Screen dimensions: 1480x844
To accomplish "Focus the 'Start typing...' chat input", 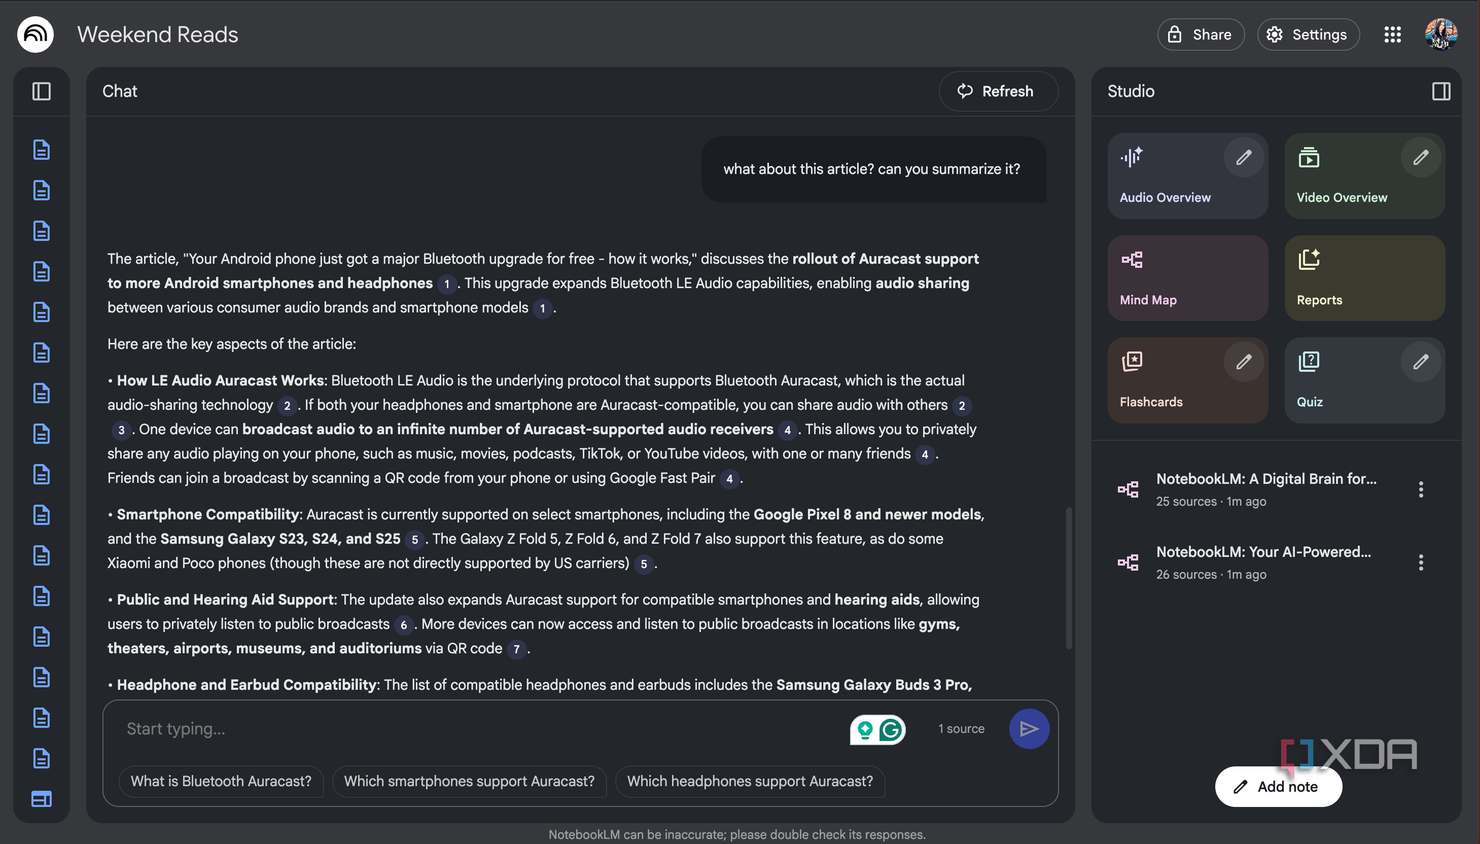I will pyautogui.click(x=480, y=729).
